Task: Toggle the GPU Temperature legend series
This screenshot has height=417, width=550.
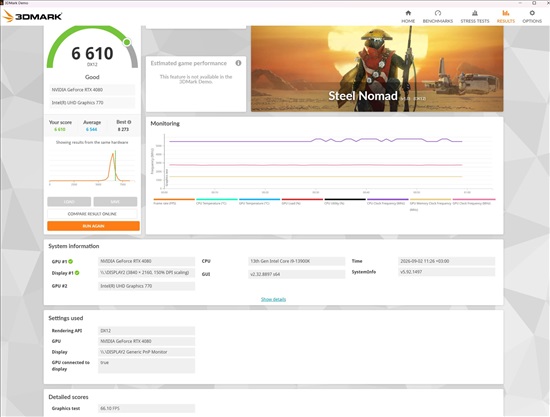Action: 260,201
